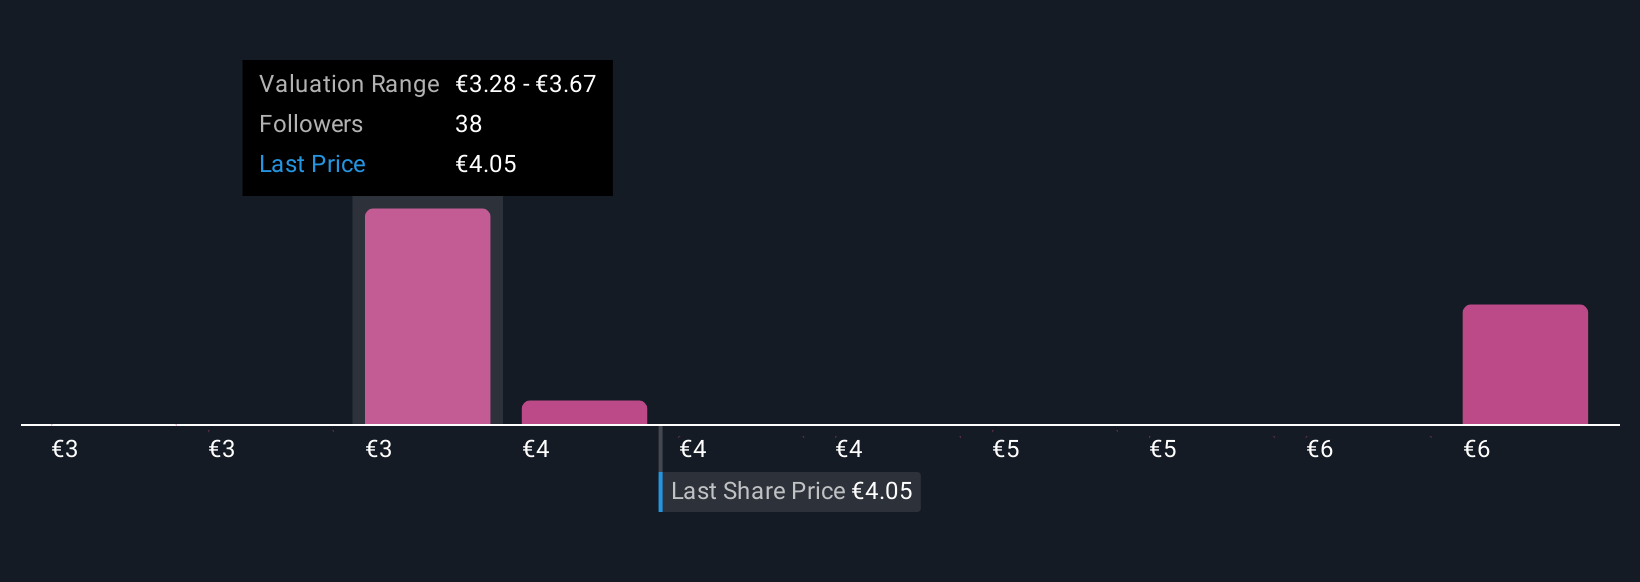The image size is (1640, 582).
Task: Select the followers count 38
Action: point(468,124)
